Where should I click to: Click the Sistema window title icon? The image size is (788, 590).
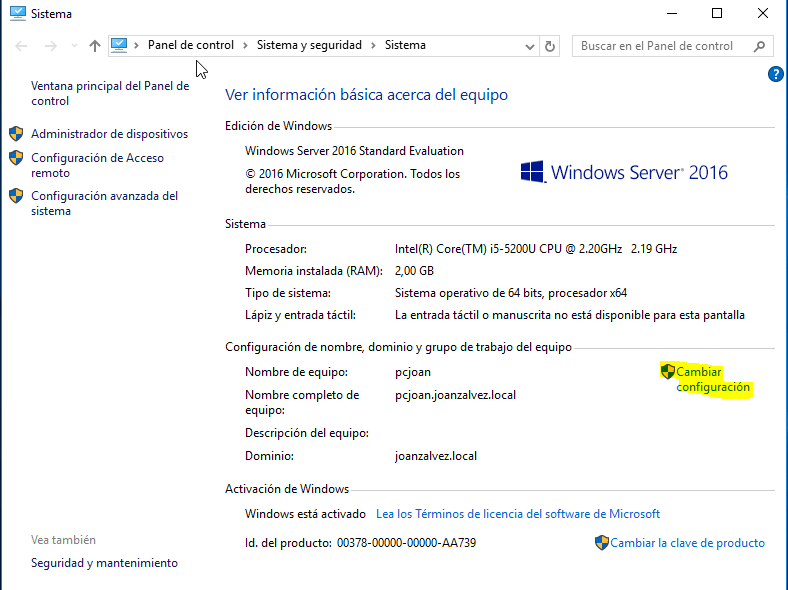click(16, 14)
